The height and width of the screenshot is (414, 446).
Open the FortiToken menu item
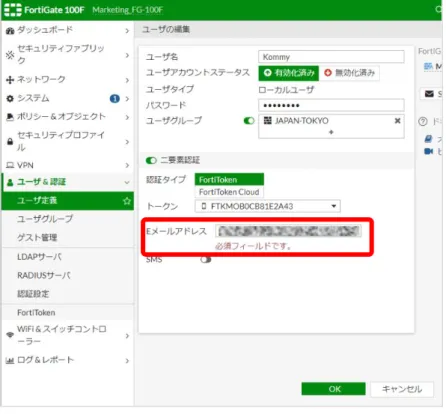pyautogui.click(x=36, y=313)
